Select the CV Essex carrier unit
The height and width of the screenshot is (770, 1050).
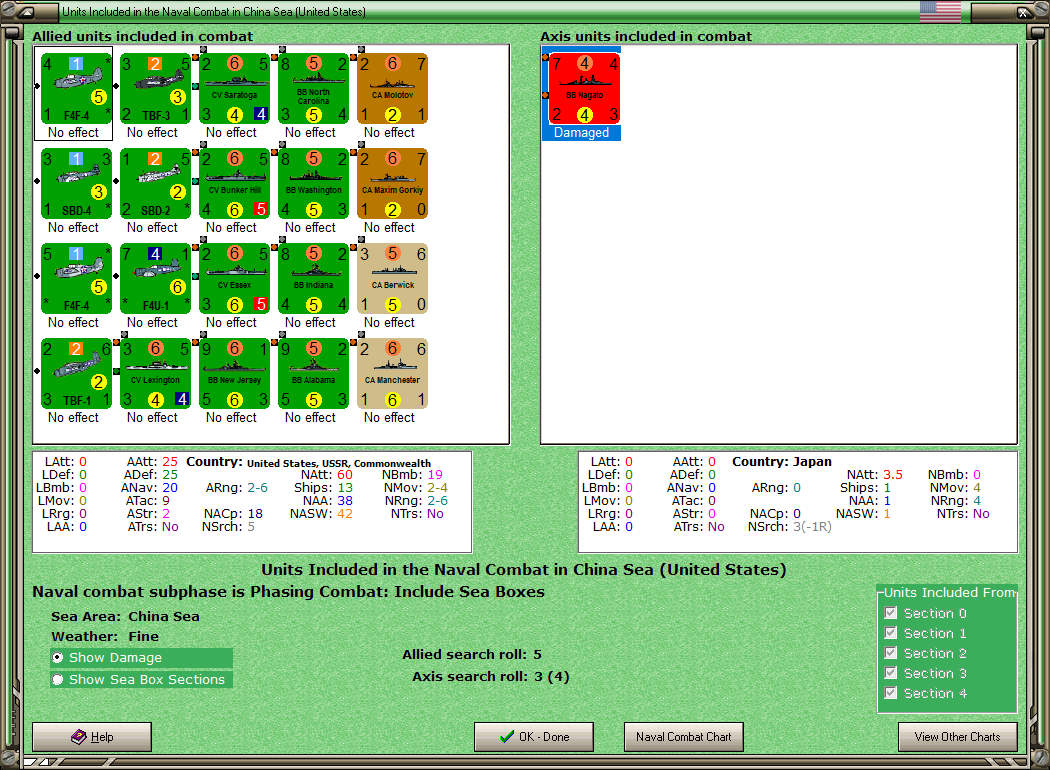[x=234, y=279]
